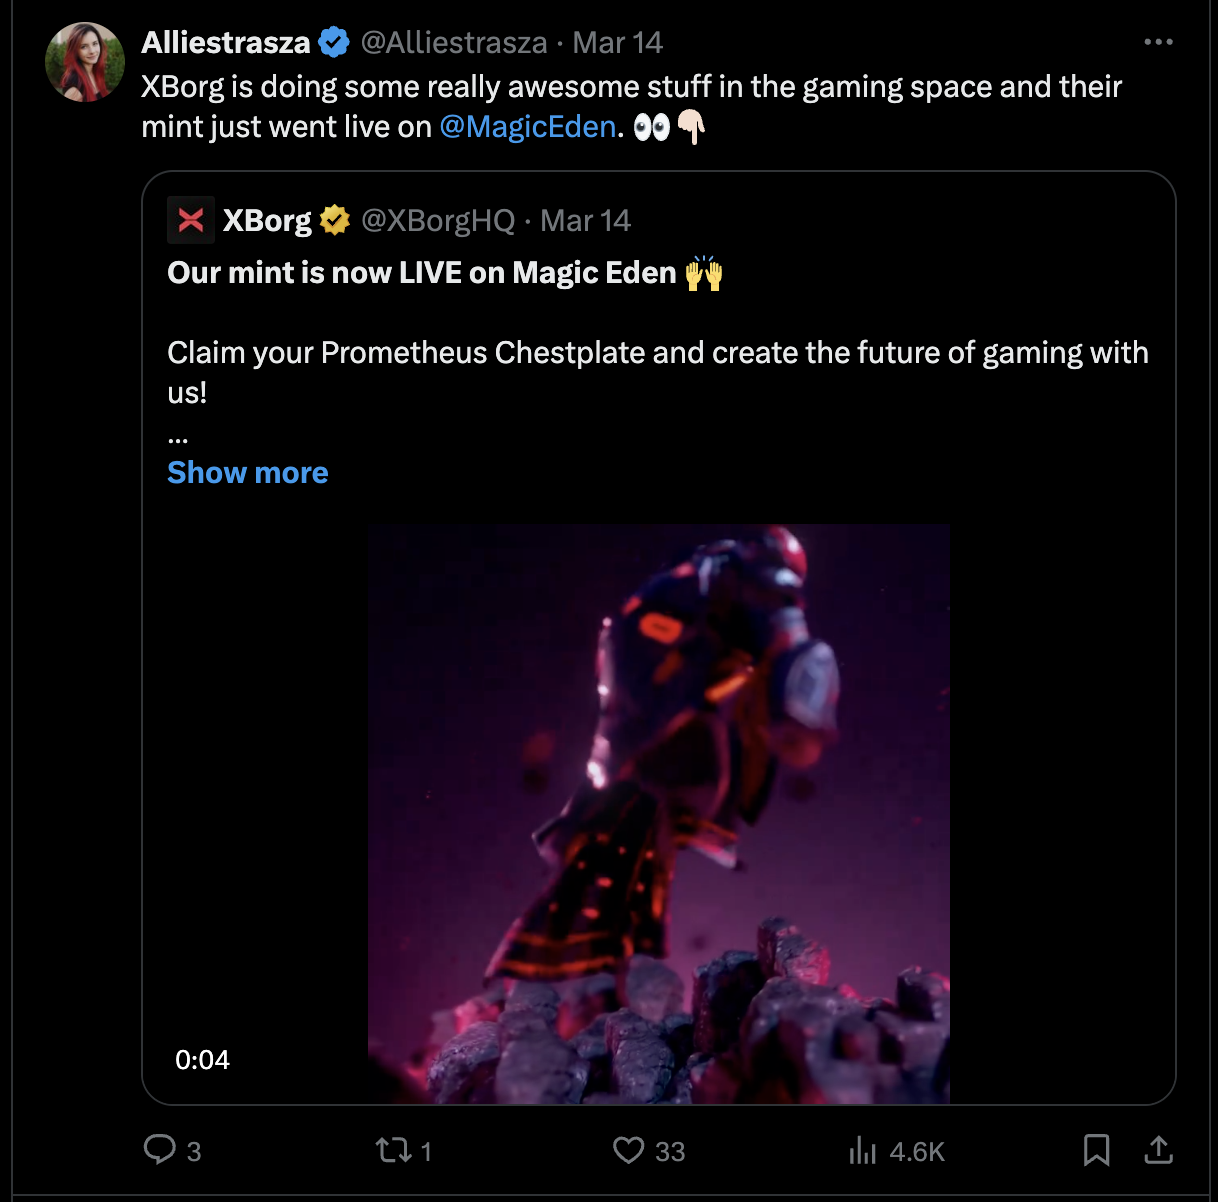Viewport: 1218px width, 1202px height.
Task: Repost this tweet using retweet icon
Action: (x=393, y=1150)
